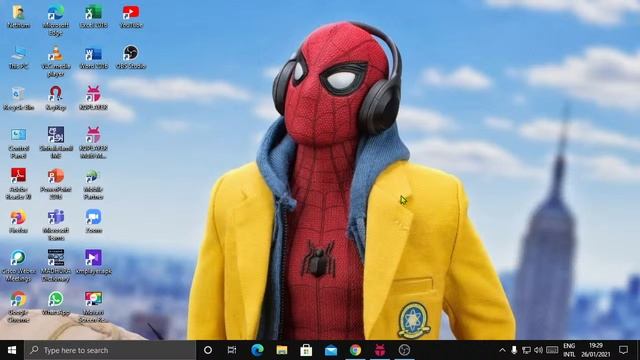640x360 pixels.
Task: Open the Windows Start menu
Action: tap(12, 350)
